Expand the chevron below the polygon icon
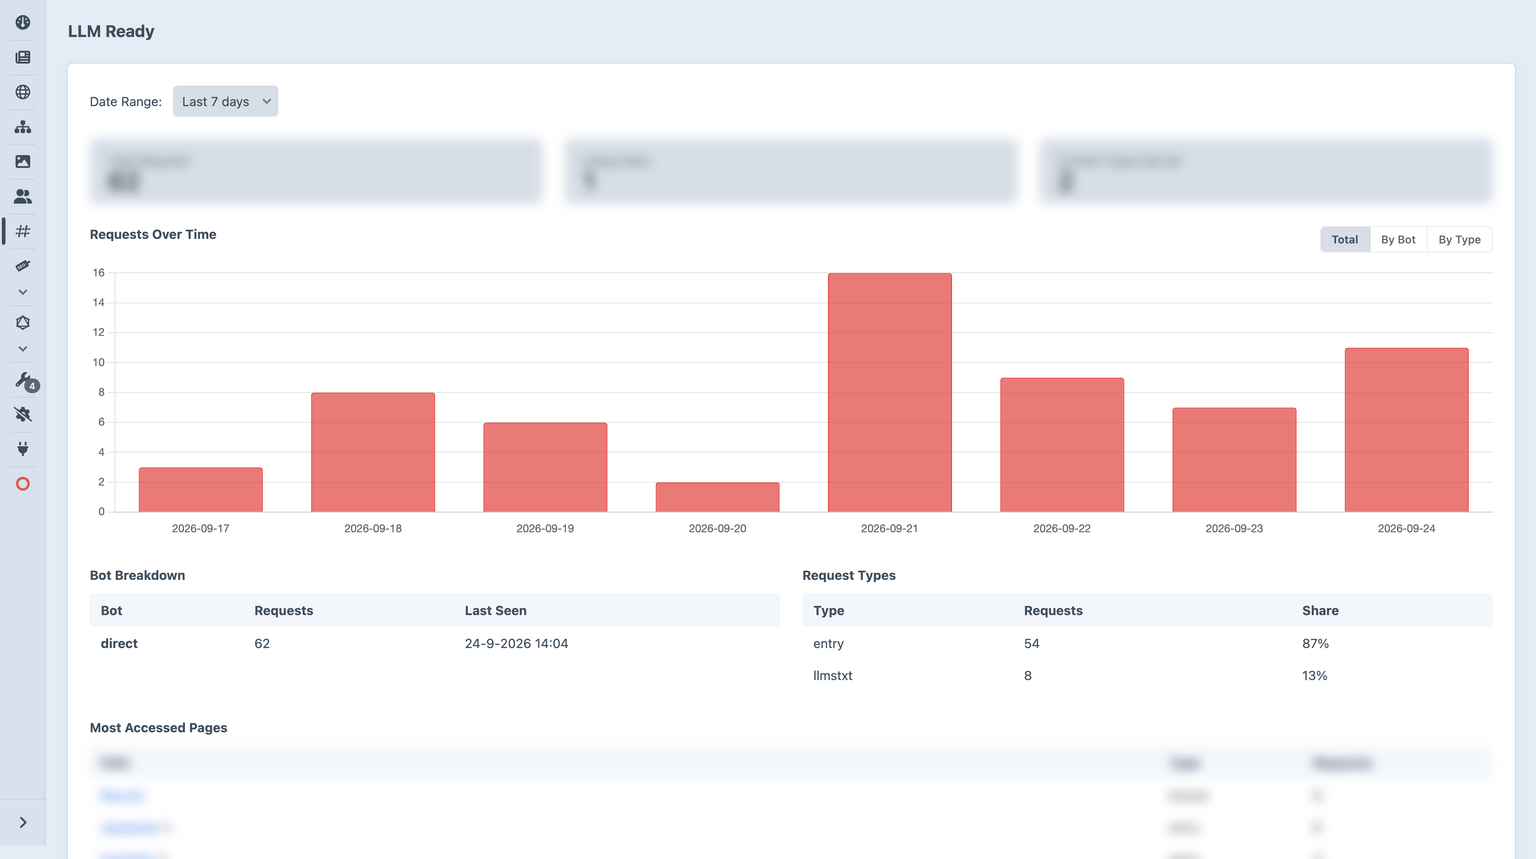Viewport: 1536px width, 859px height. (22, 349)
